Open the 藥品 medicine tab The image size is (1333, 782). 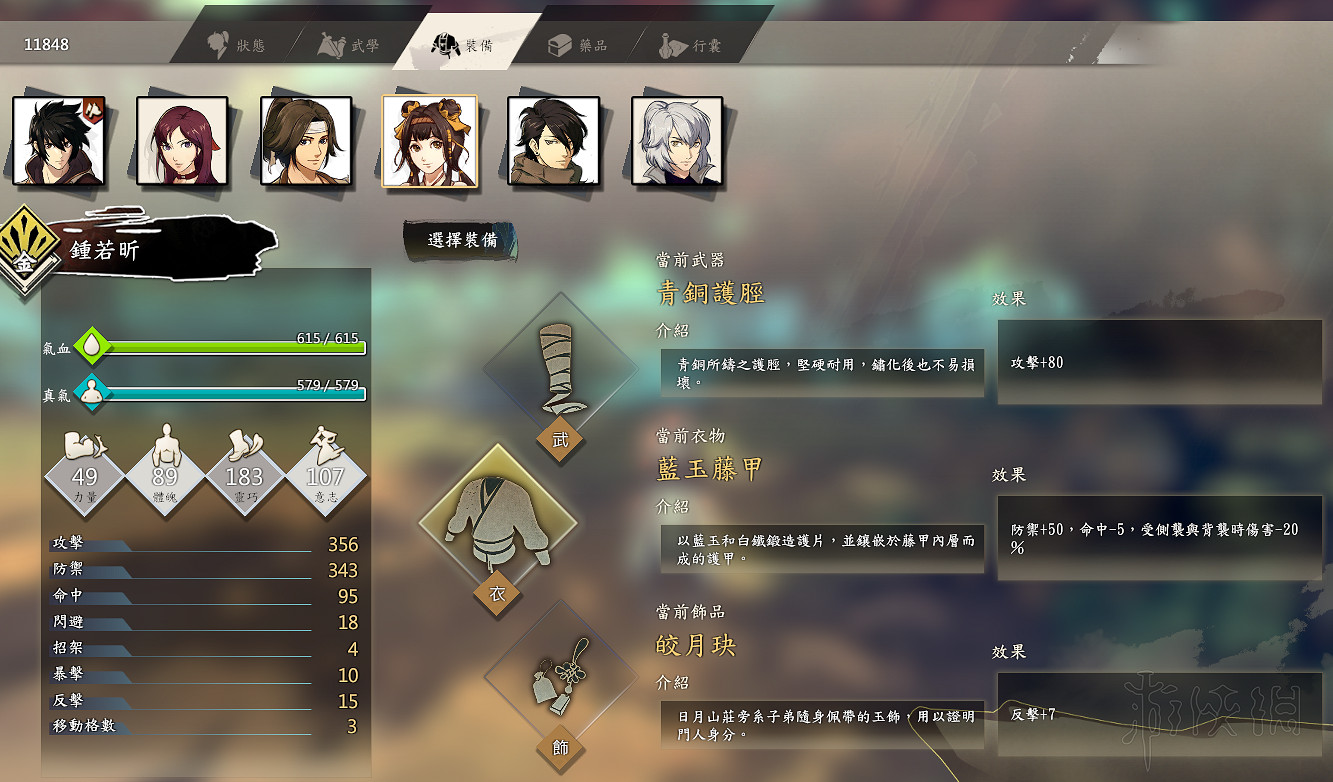(578, 45)
